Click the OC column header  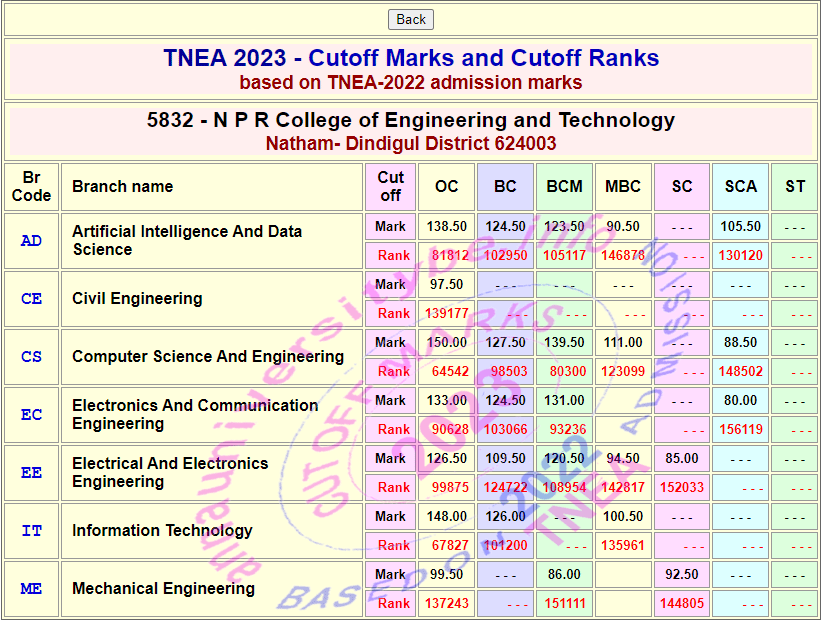446,186
